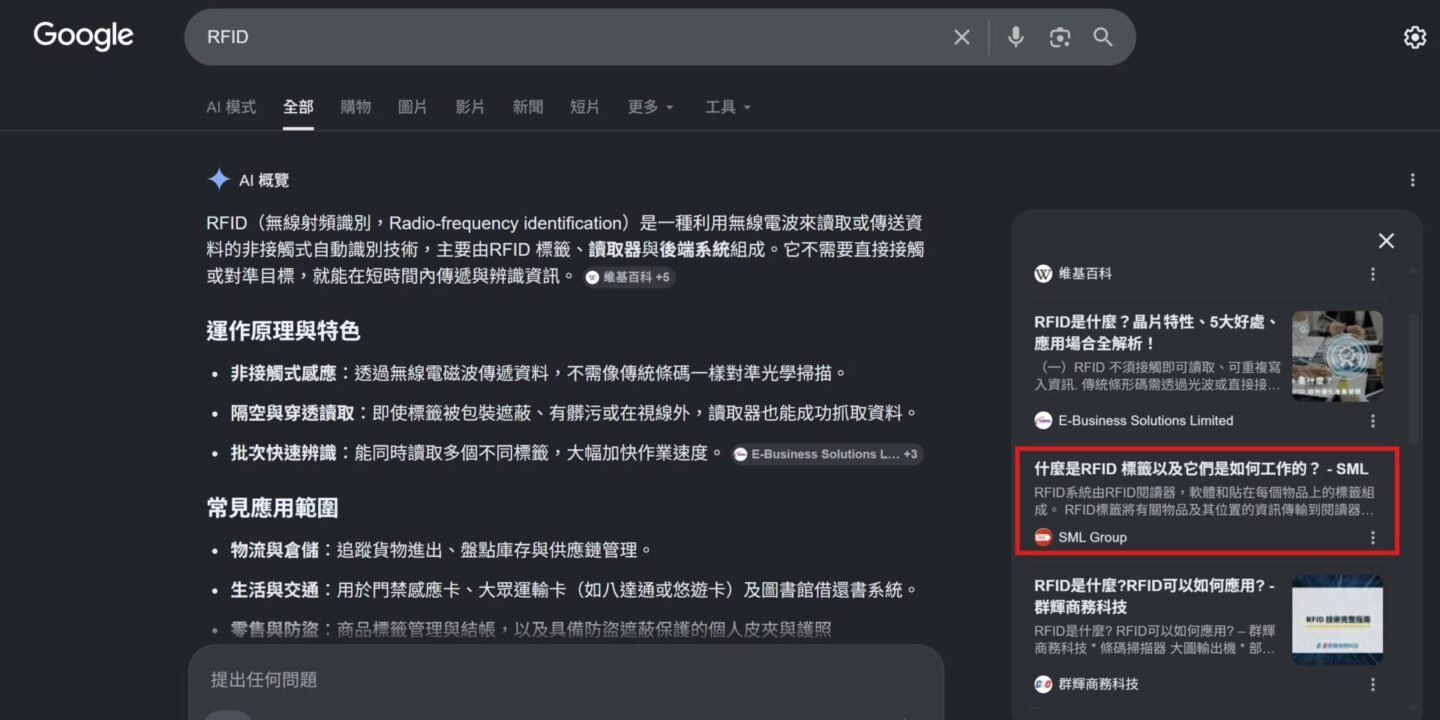Click the AI 概覽 label text
The height and width of the screenshot is (720, 1440).
tap(264, 180)
